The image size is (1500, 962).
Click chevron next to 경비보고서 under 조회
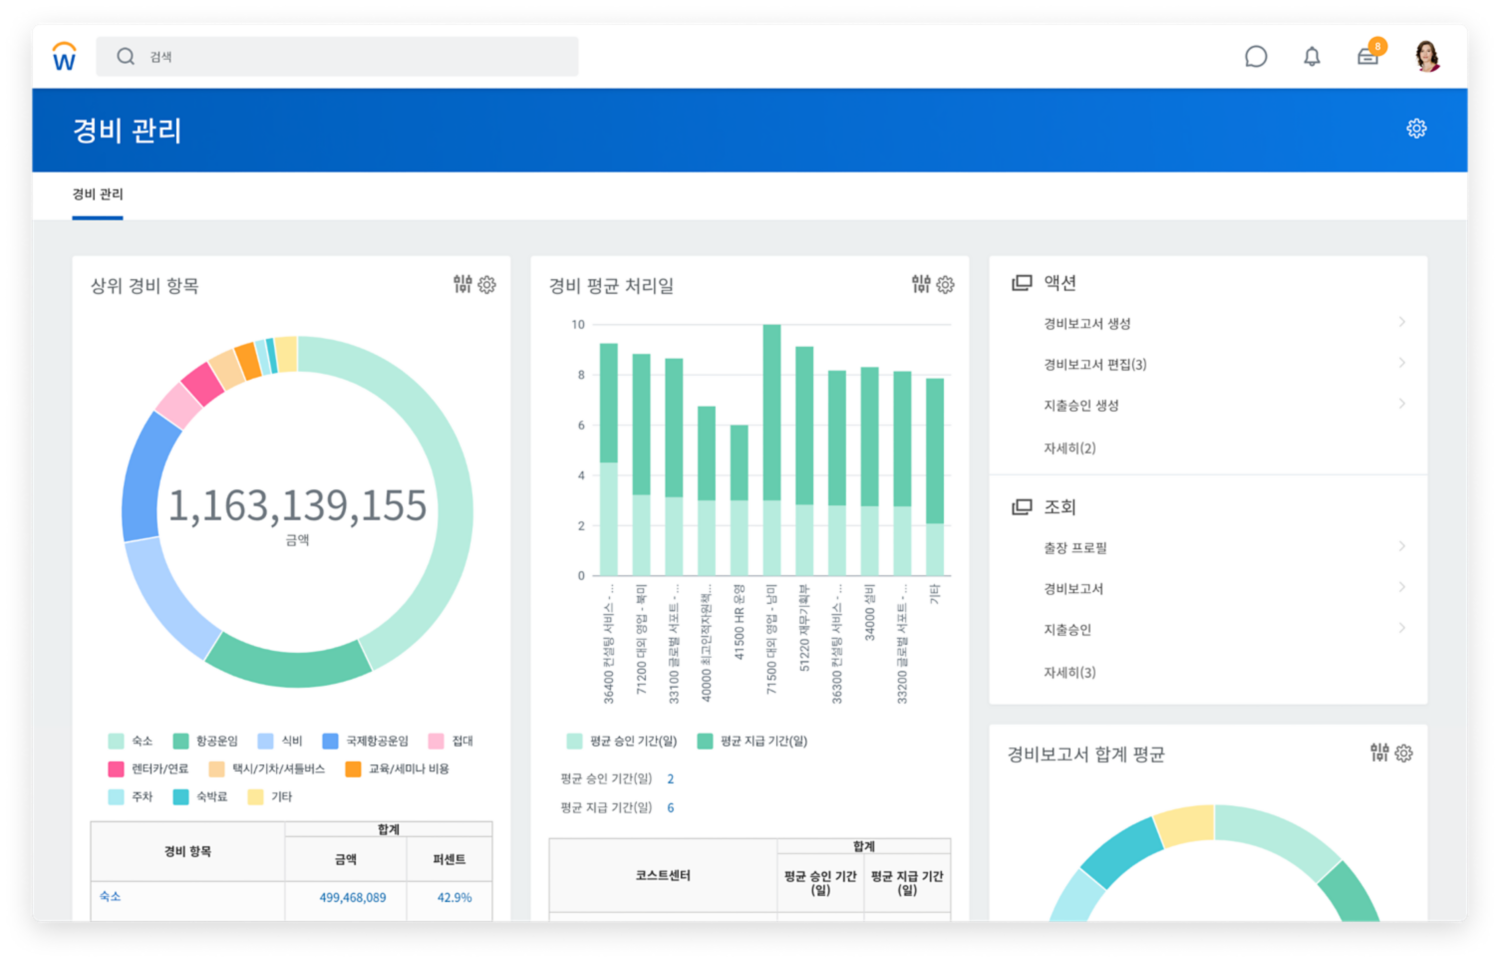[x=1402, y=587]
